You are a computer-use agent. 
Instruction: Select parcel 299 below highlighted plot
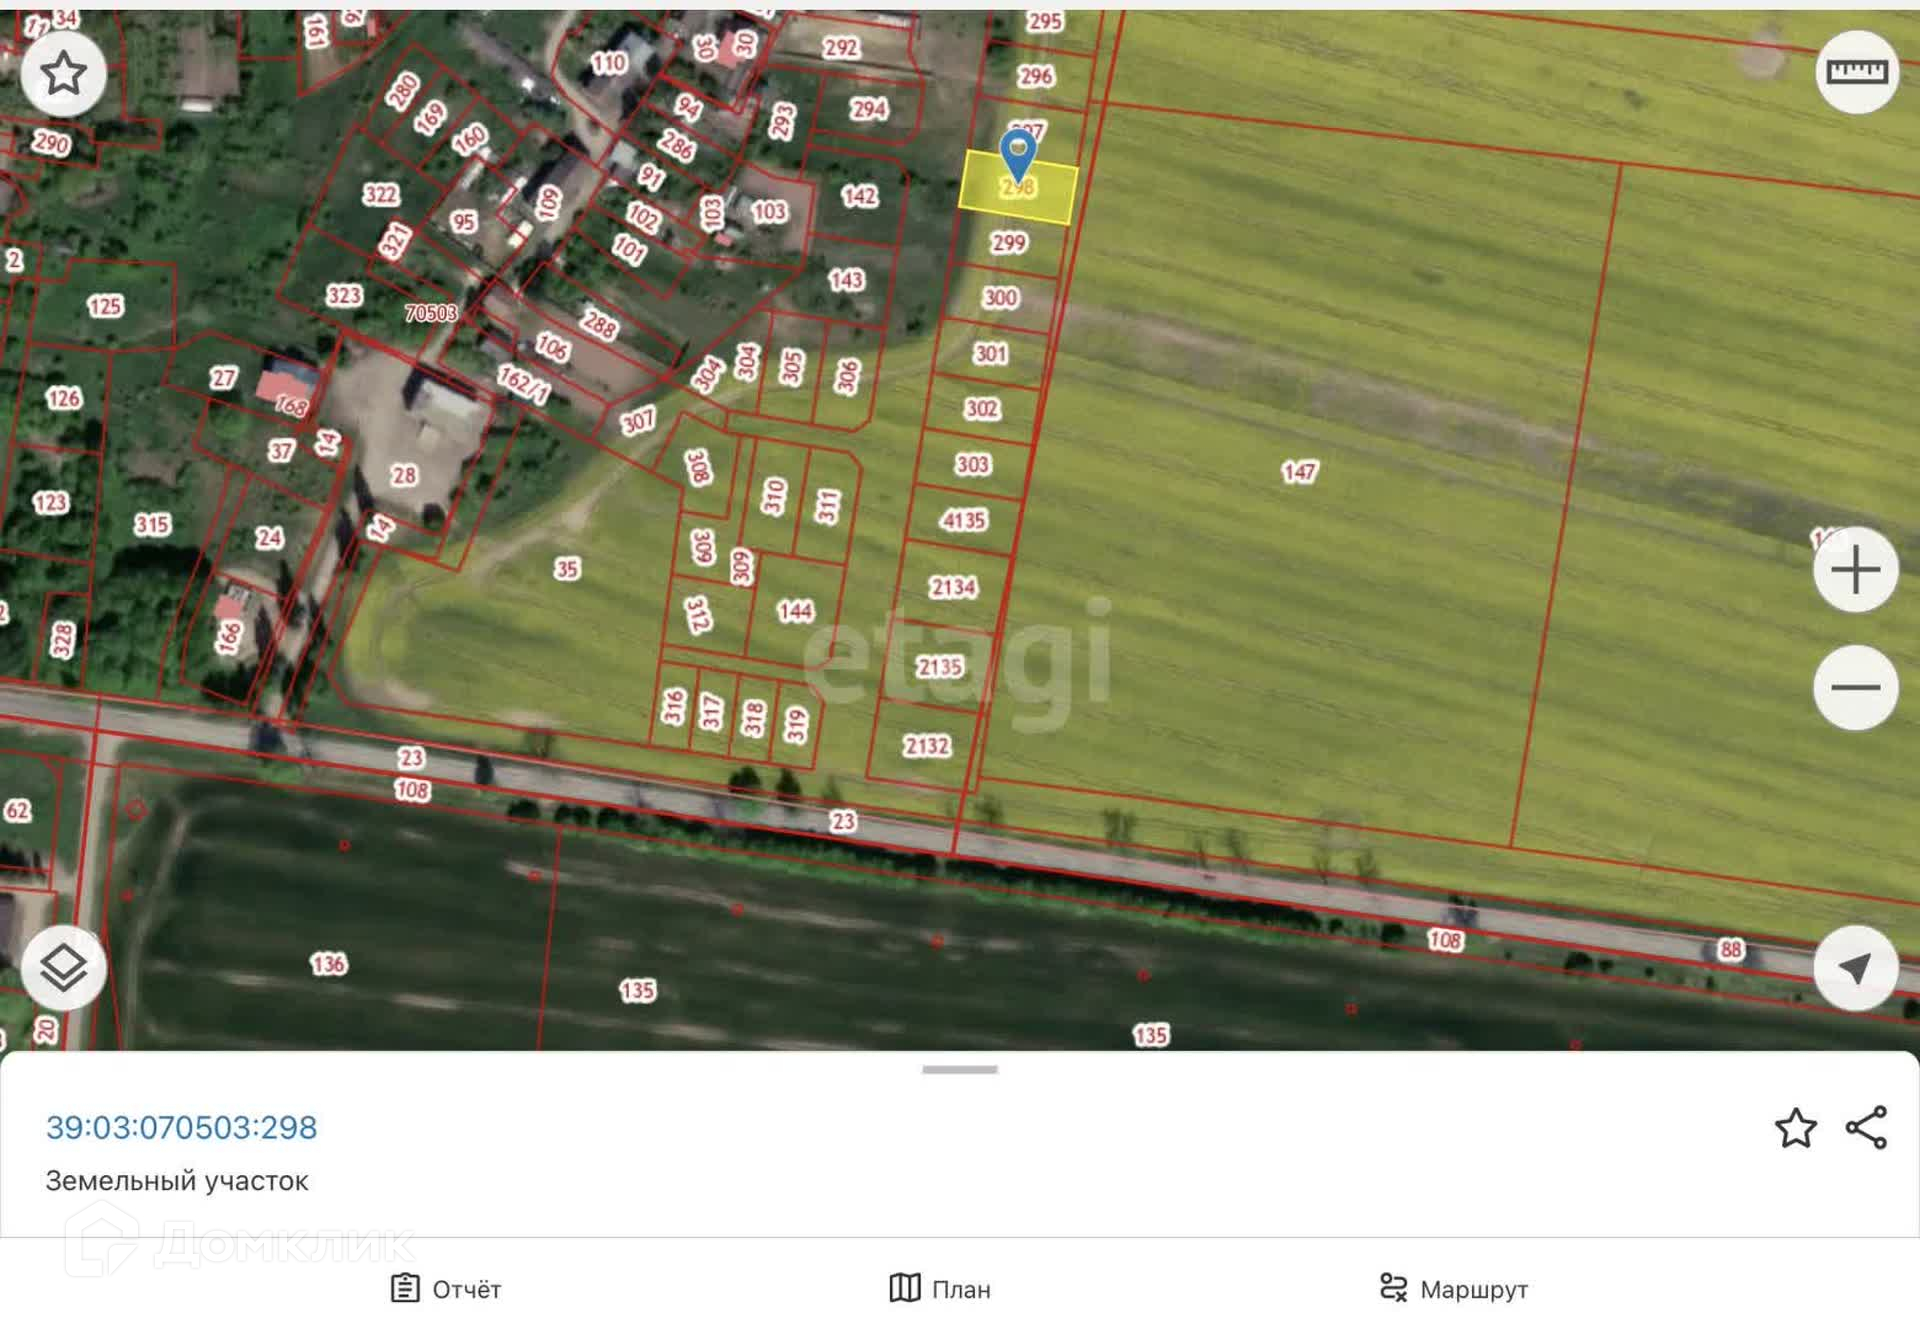coord(1008,243)
